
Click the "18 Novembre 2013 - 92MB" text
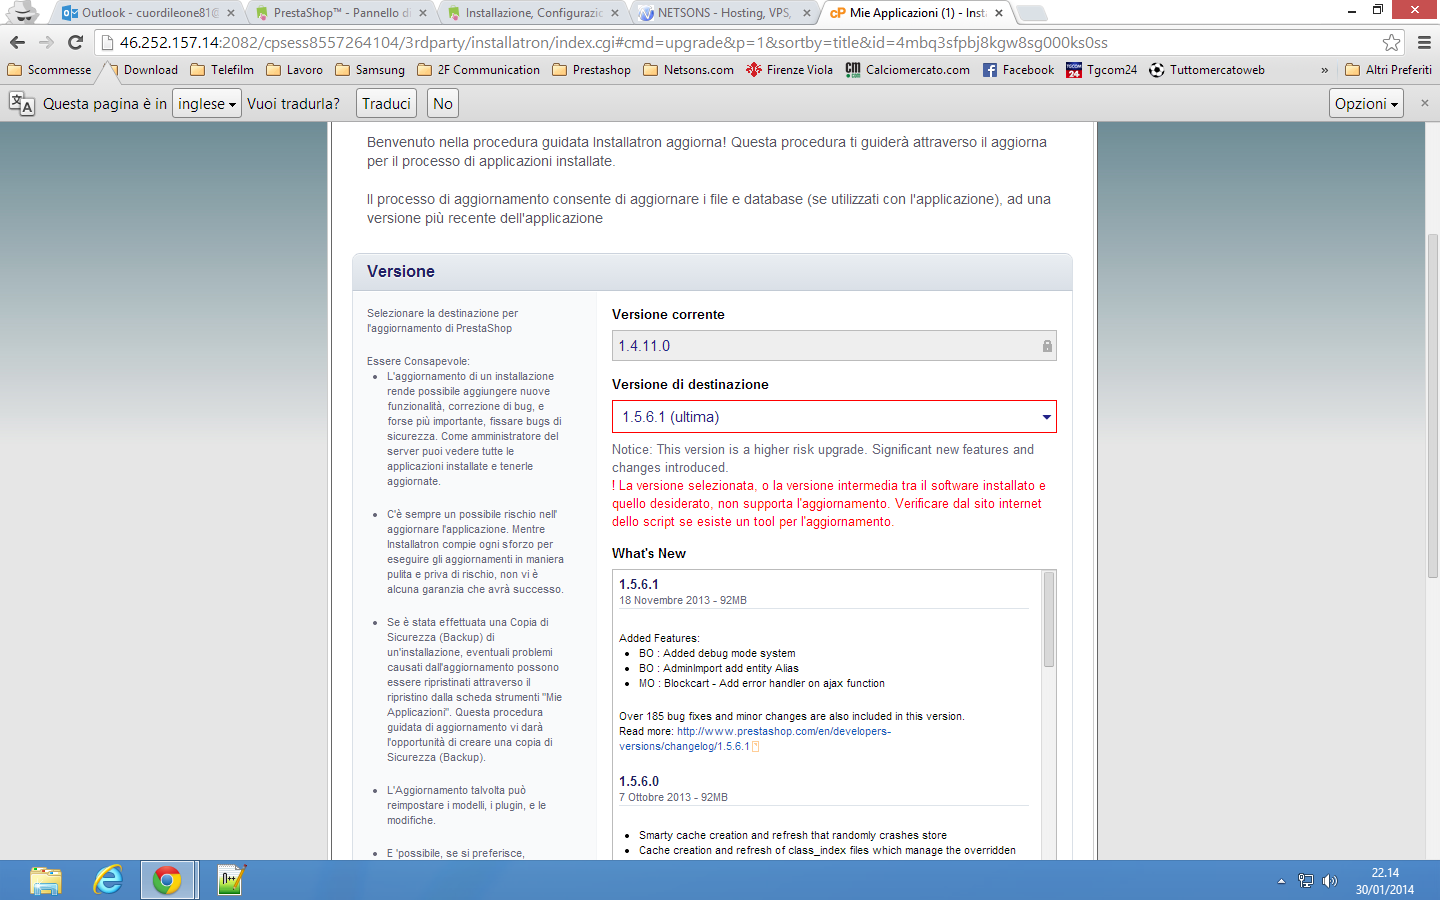pos(683,600)
